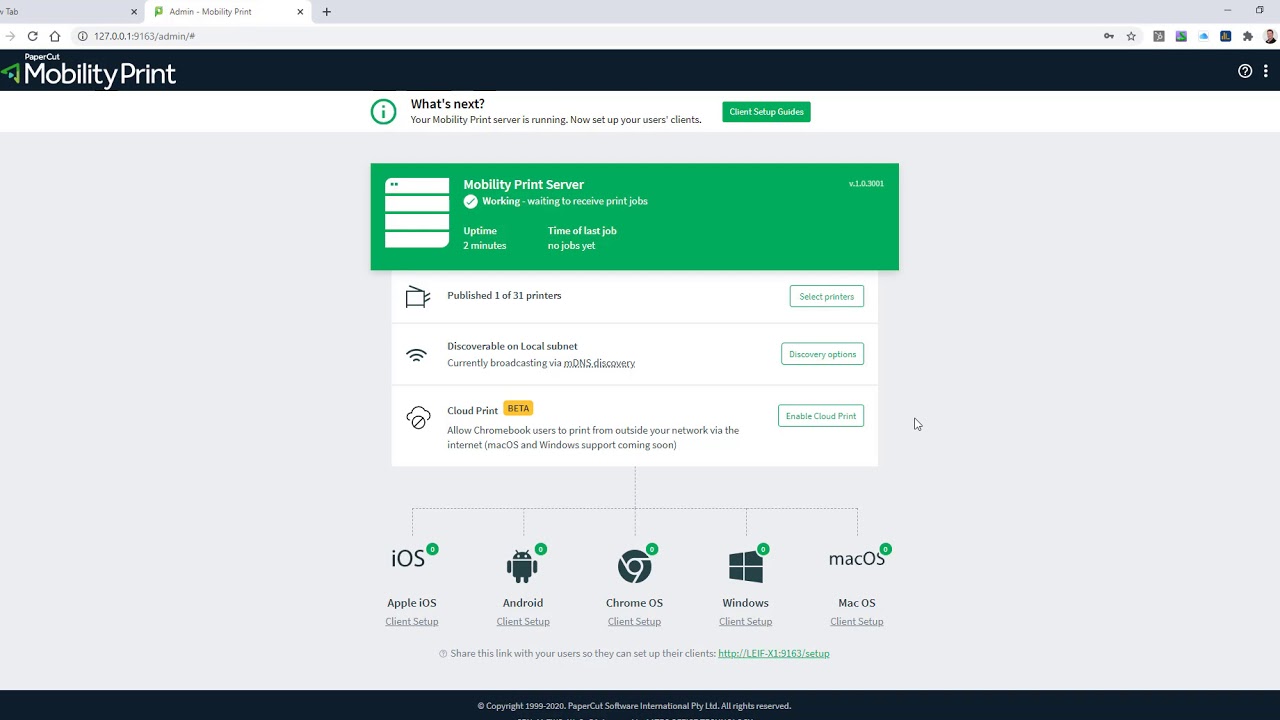The height and width of the screenshot is (720, 1280).
Task: Go to the browser home page icon
Action: pyautogui.click(x=55, y=36)
